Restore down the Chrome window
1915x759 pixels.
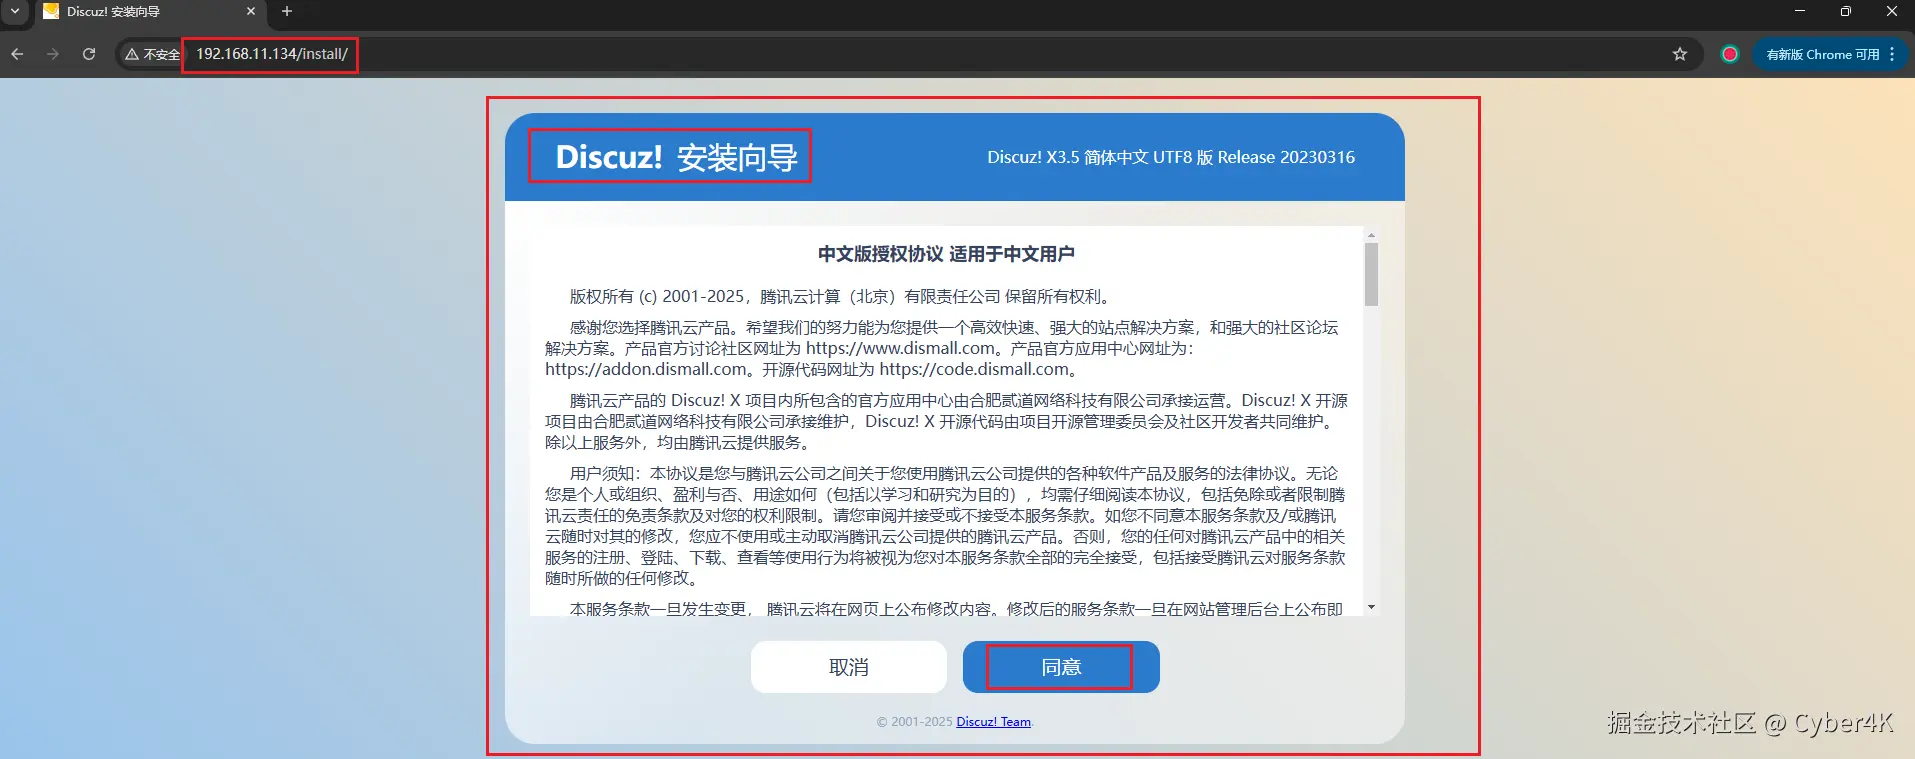coord(1846,11)
